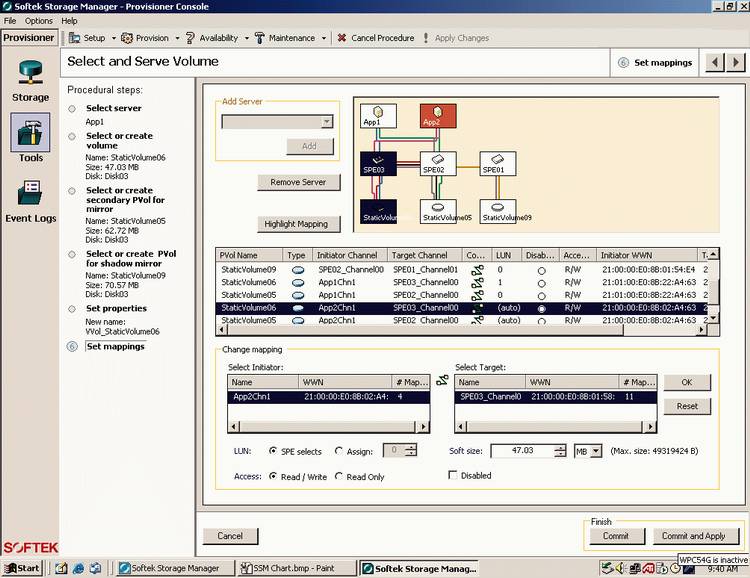Select Read Only access radio
Image resolution: width=750 pixels, height=578 pixels.
click(339, 476)
